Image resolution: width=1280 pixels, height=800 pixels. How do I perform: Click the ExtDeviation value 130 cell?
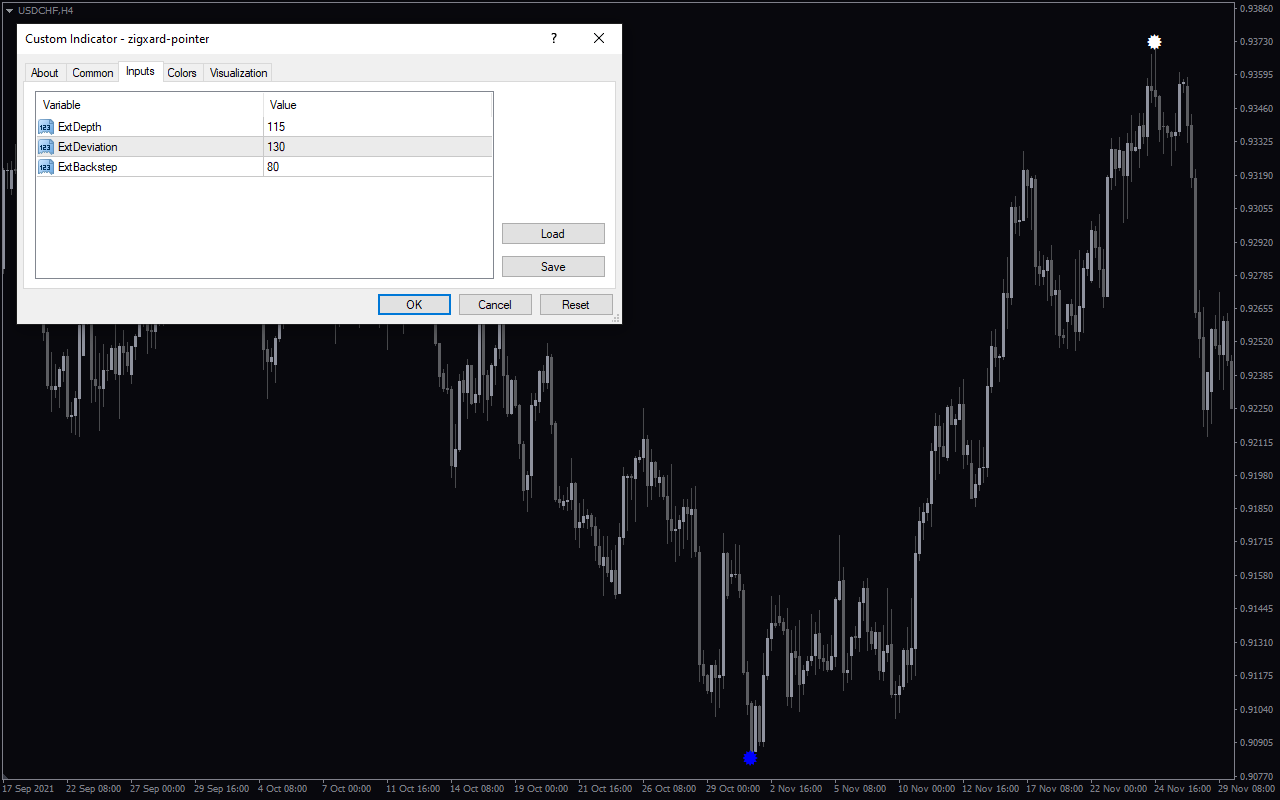pos(378,147)
